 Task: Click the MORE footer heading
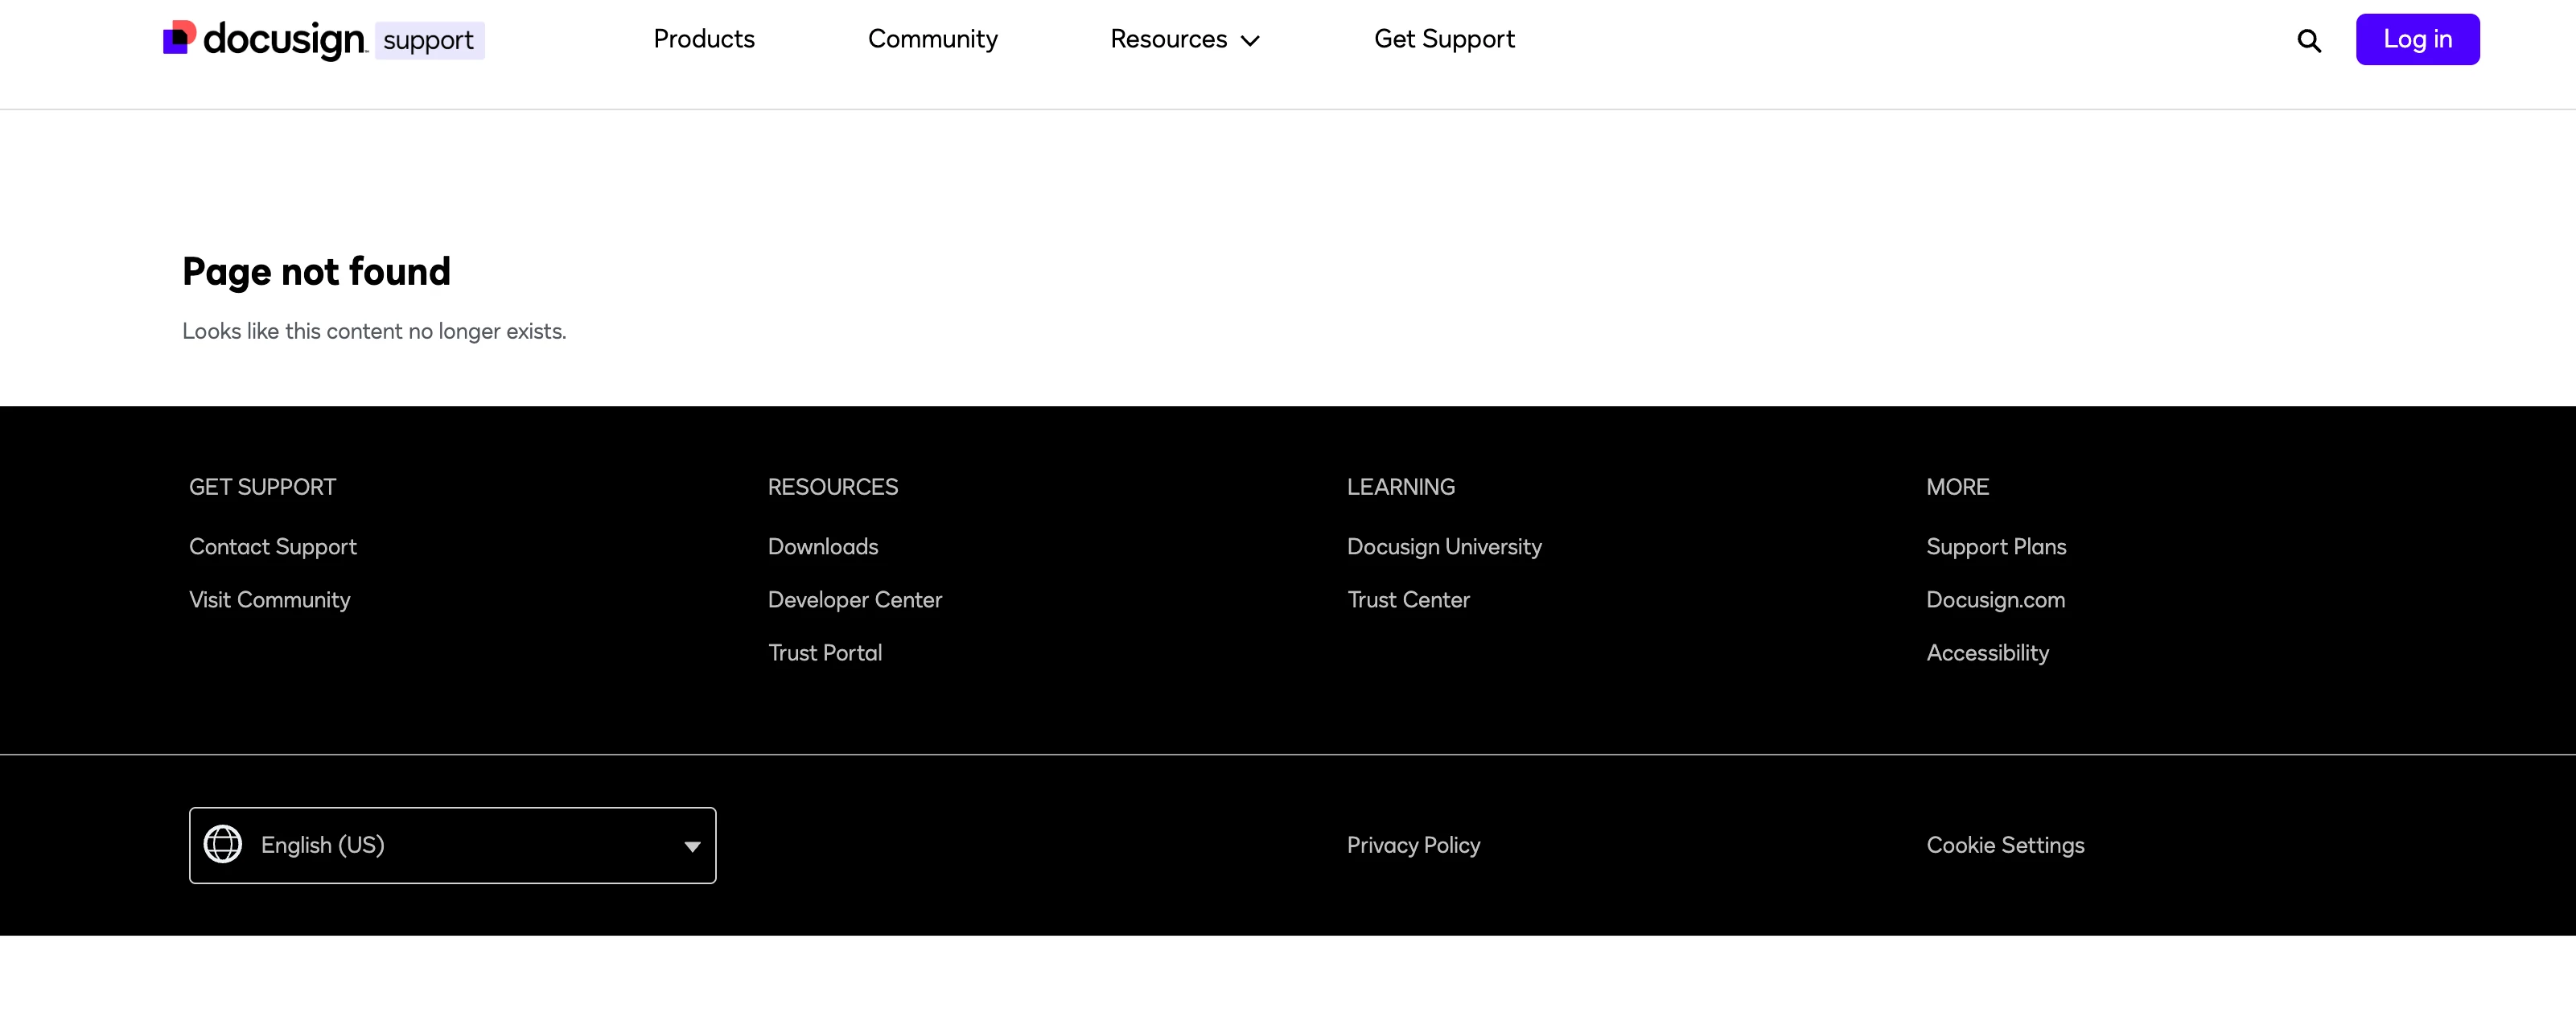click(x=1957, y=487)
